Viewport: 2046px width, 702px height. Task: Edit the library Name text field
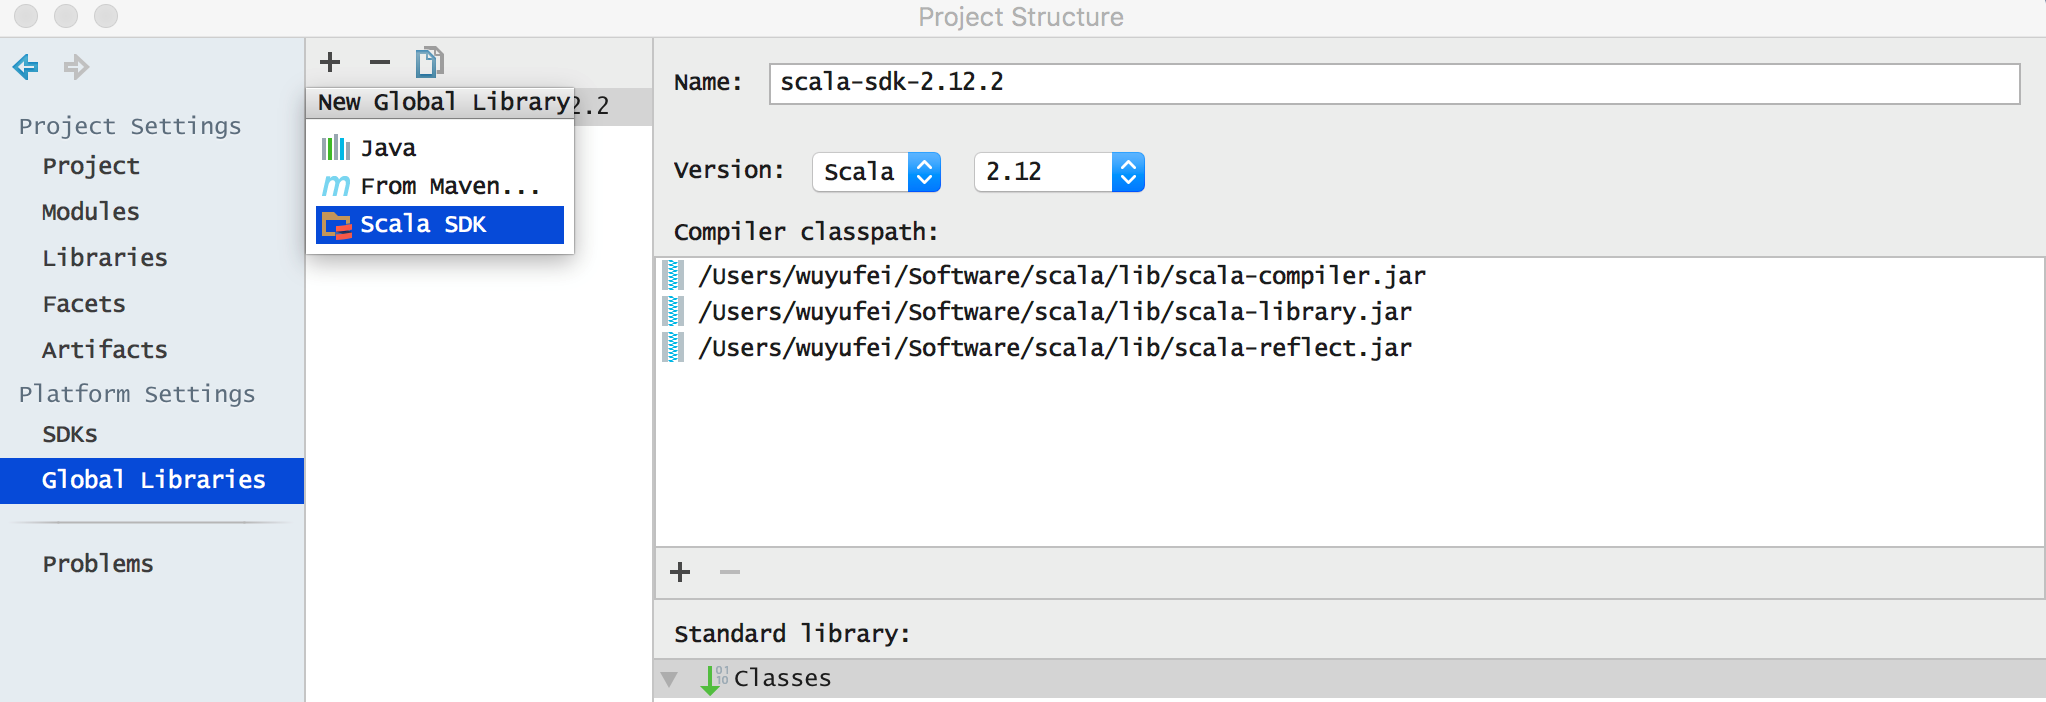tap(1393, 83)
